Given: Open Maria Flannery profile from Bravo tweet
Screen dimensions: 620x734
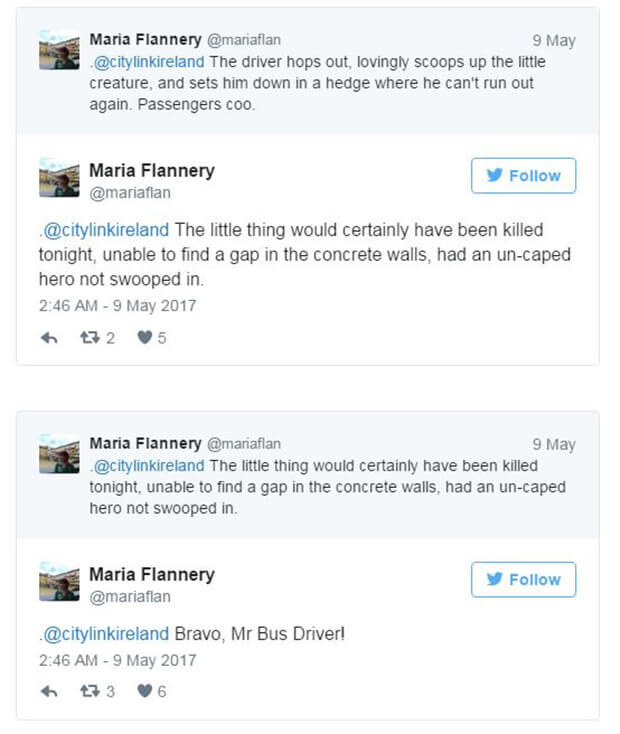Looking at the screenshot, I should coord(152,575).
